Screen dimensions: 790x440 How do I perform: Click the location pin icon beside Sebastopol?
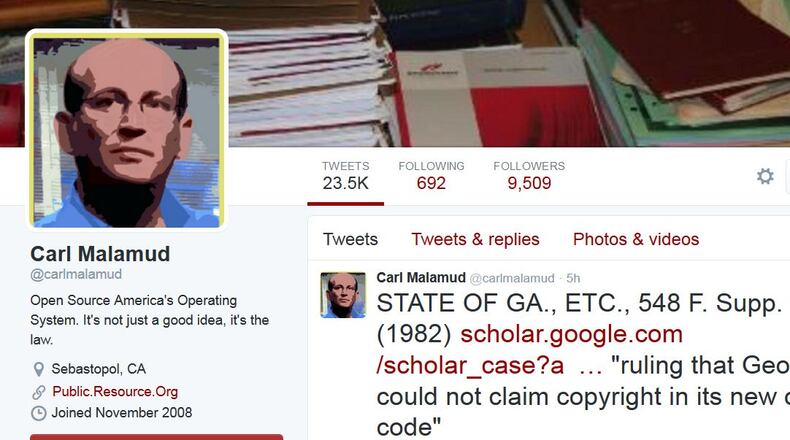pyautogui.click(x=38, y=369)
